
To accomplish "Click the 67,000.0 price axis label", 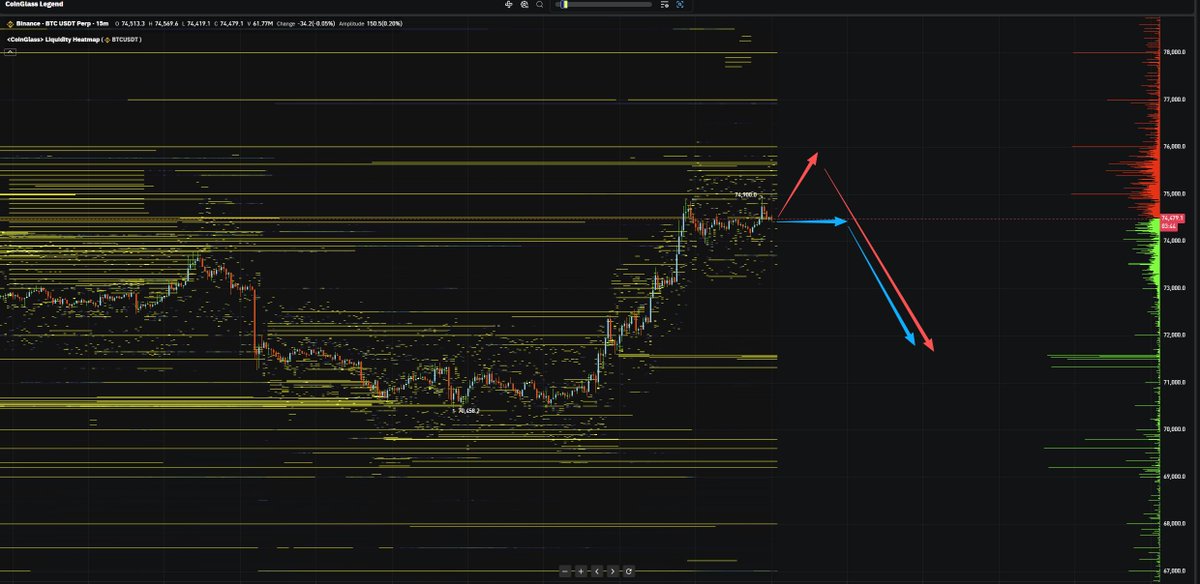I will (x=1173, y=571).
